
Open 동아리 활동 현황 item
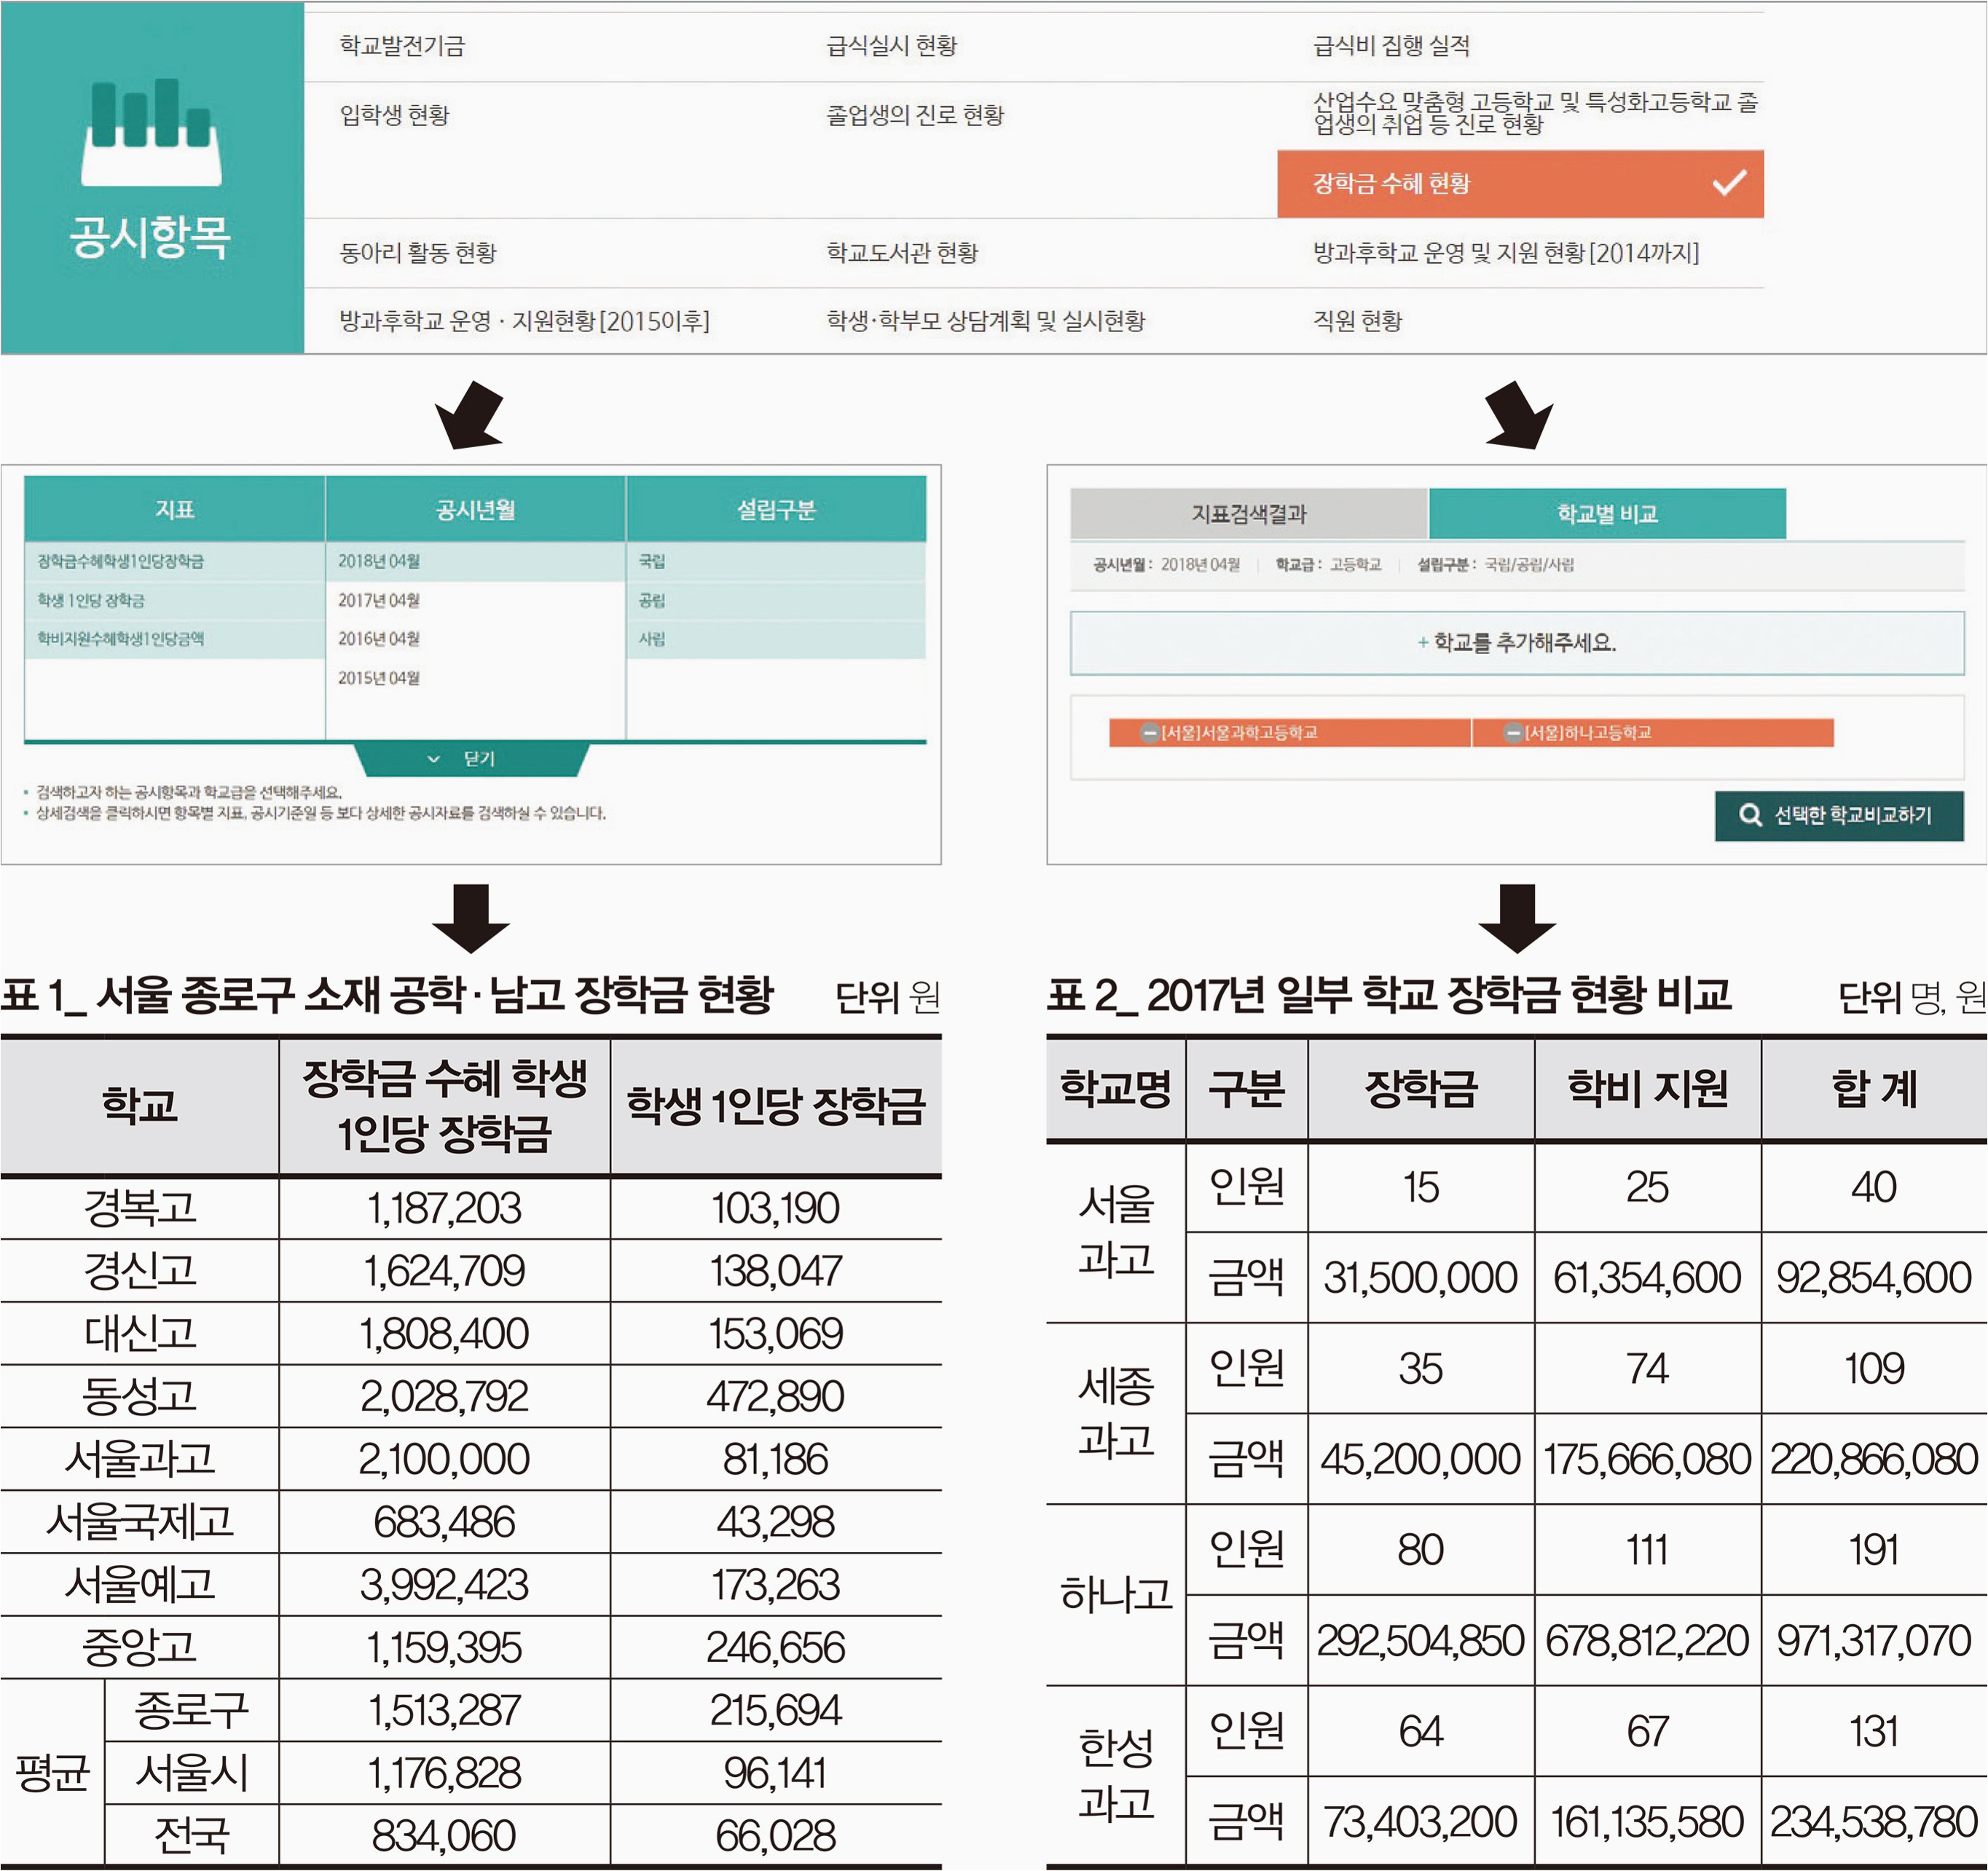click(x=418, y=253)
